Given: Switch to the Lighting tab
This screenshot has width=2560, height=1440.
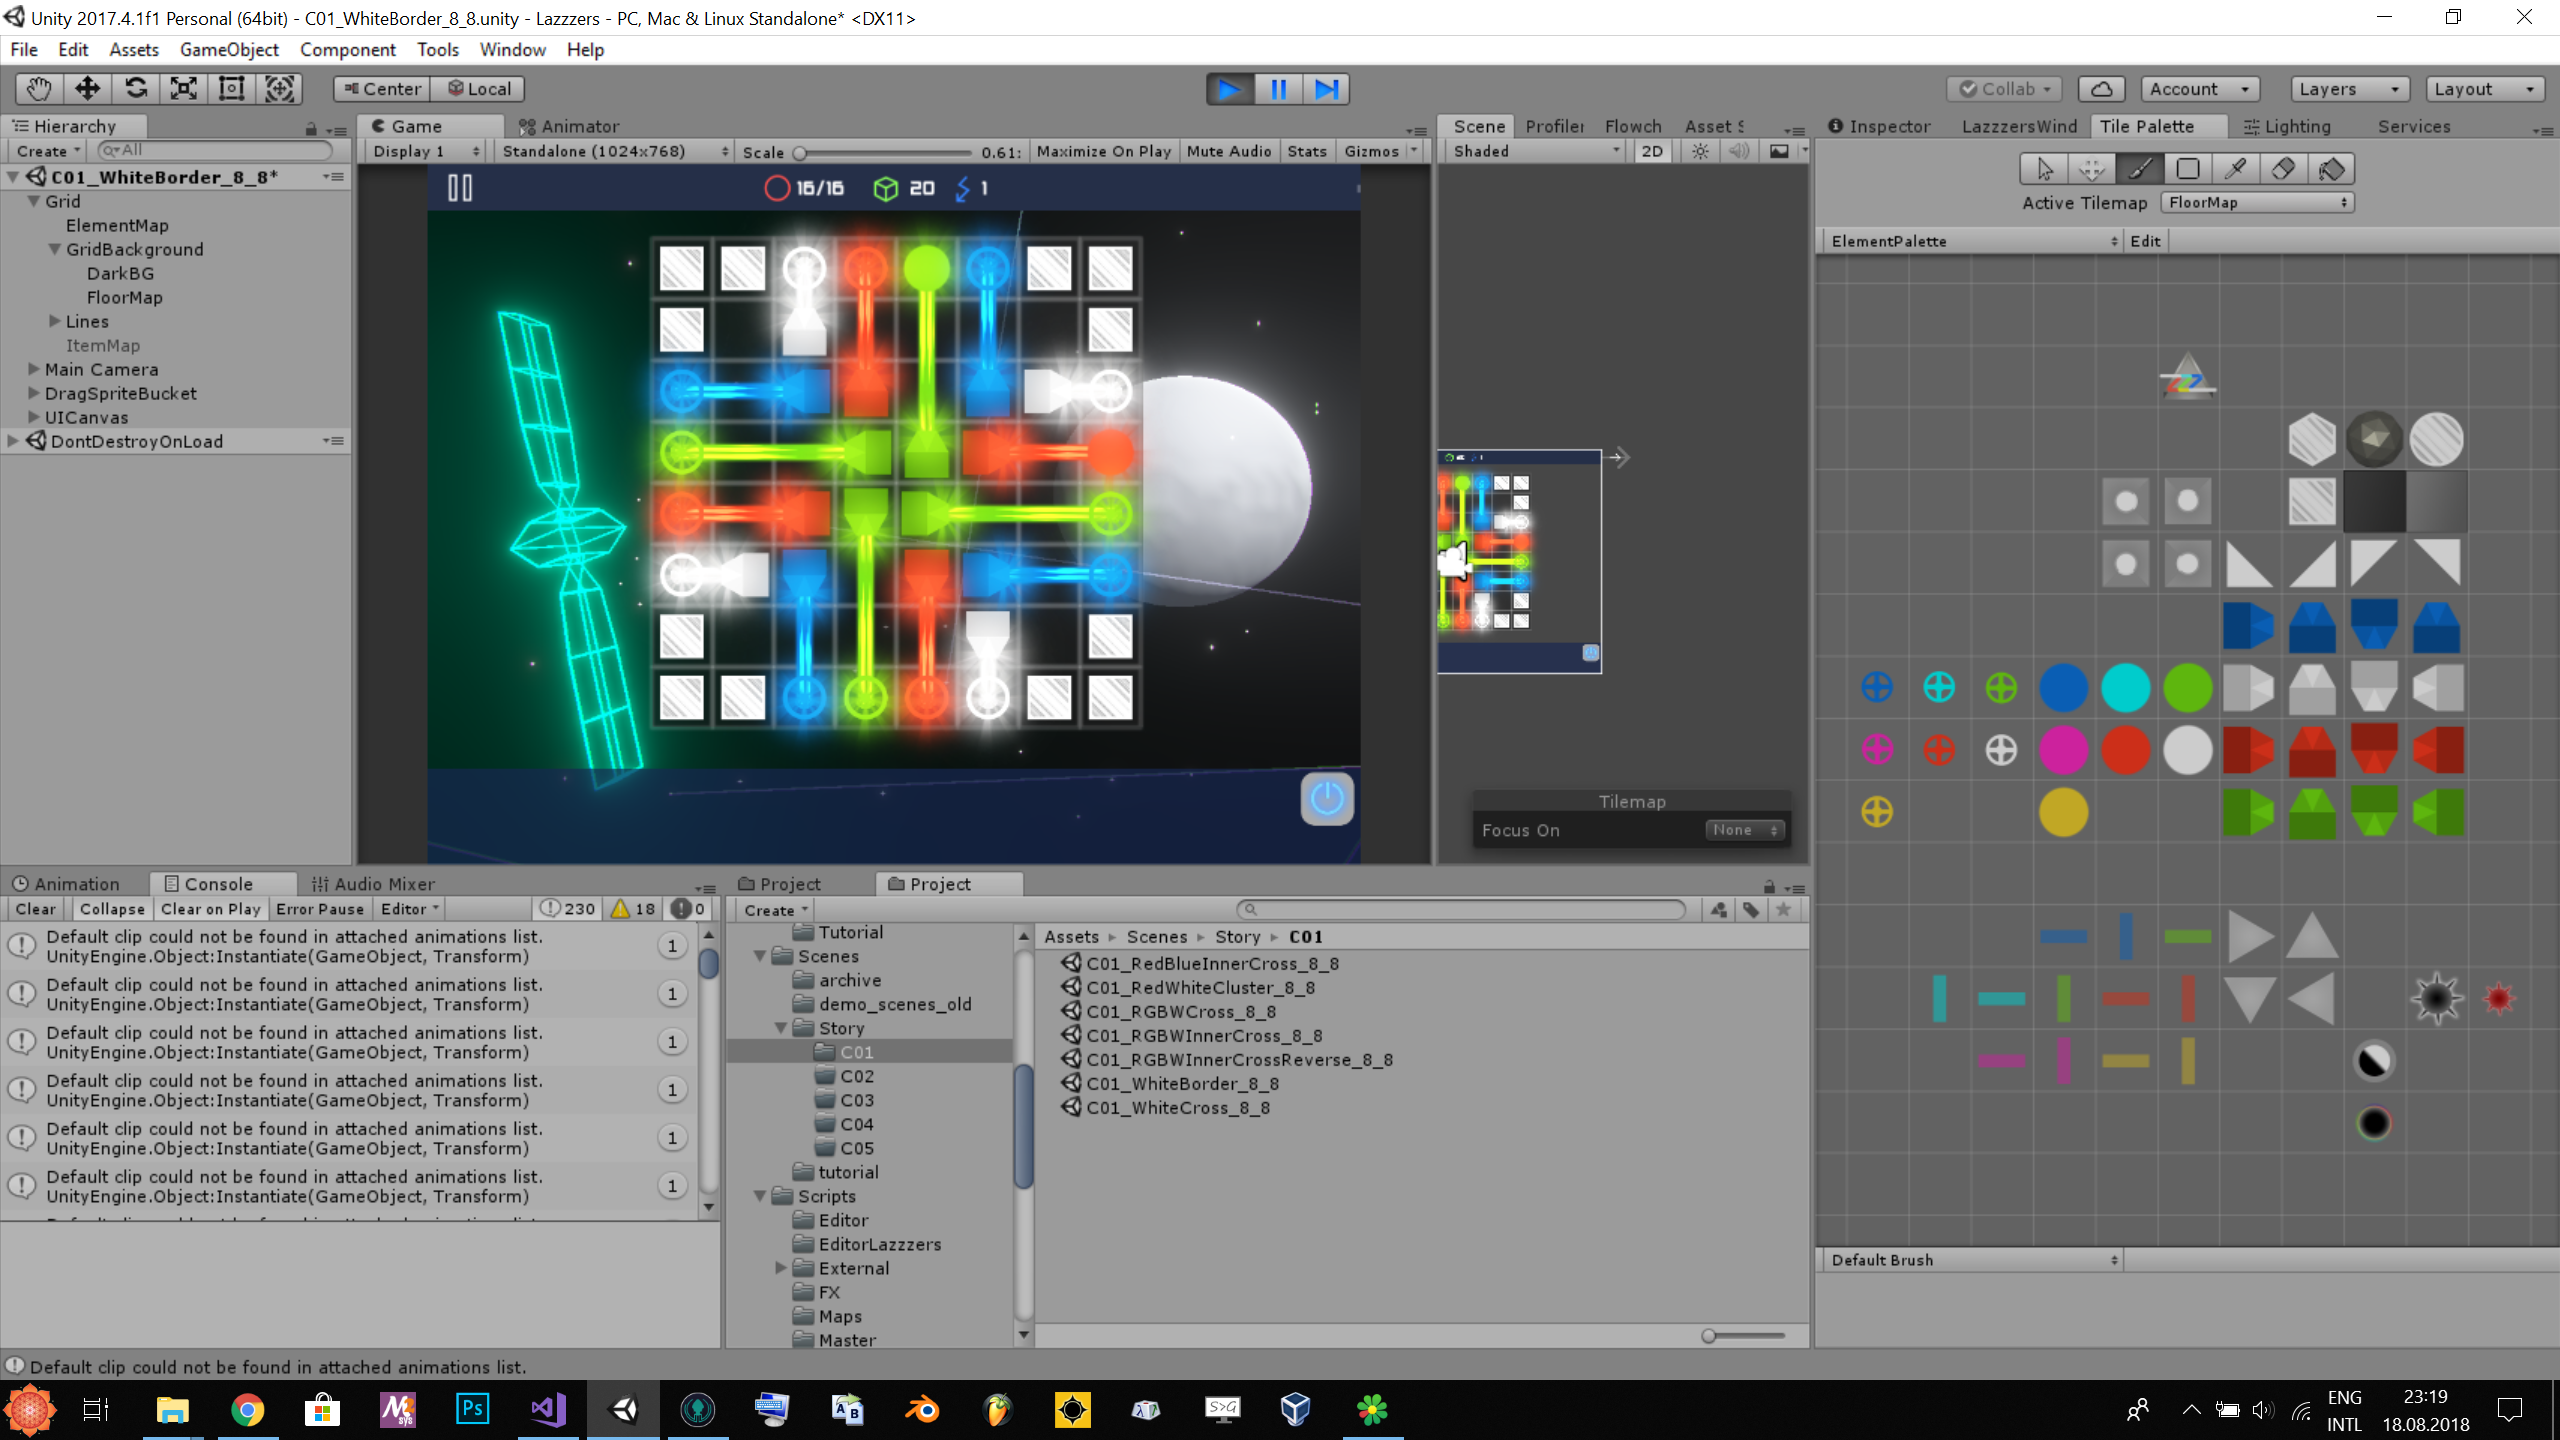Looking at the screenshot, I should 2286,126.
